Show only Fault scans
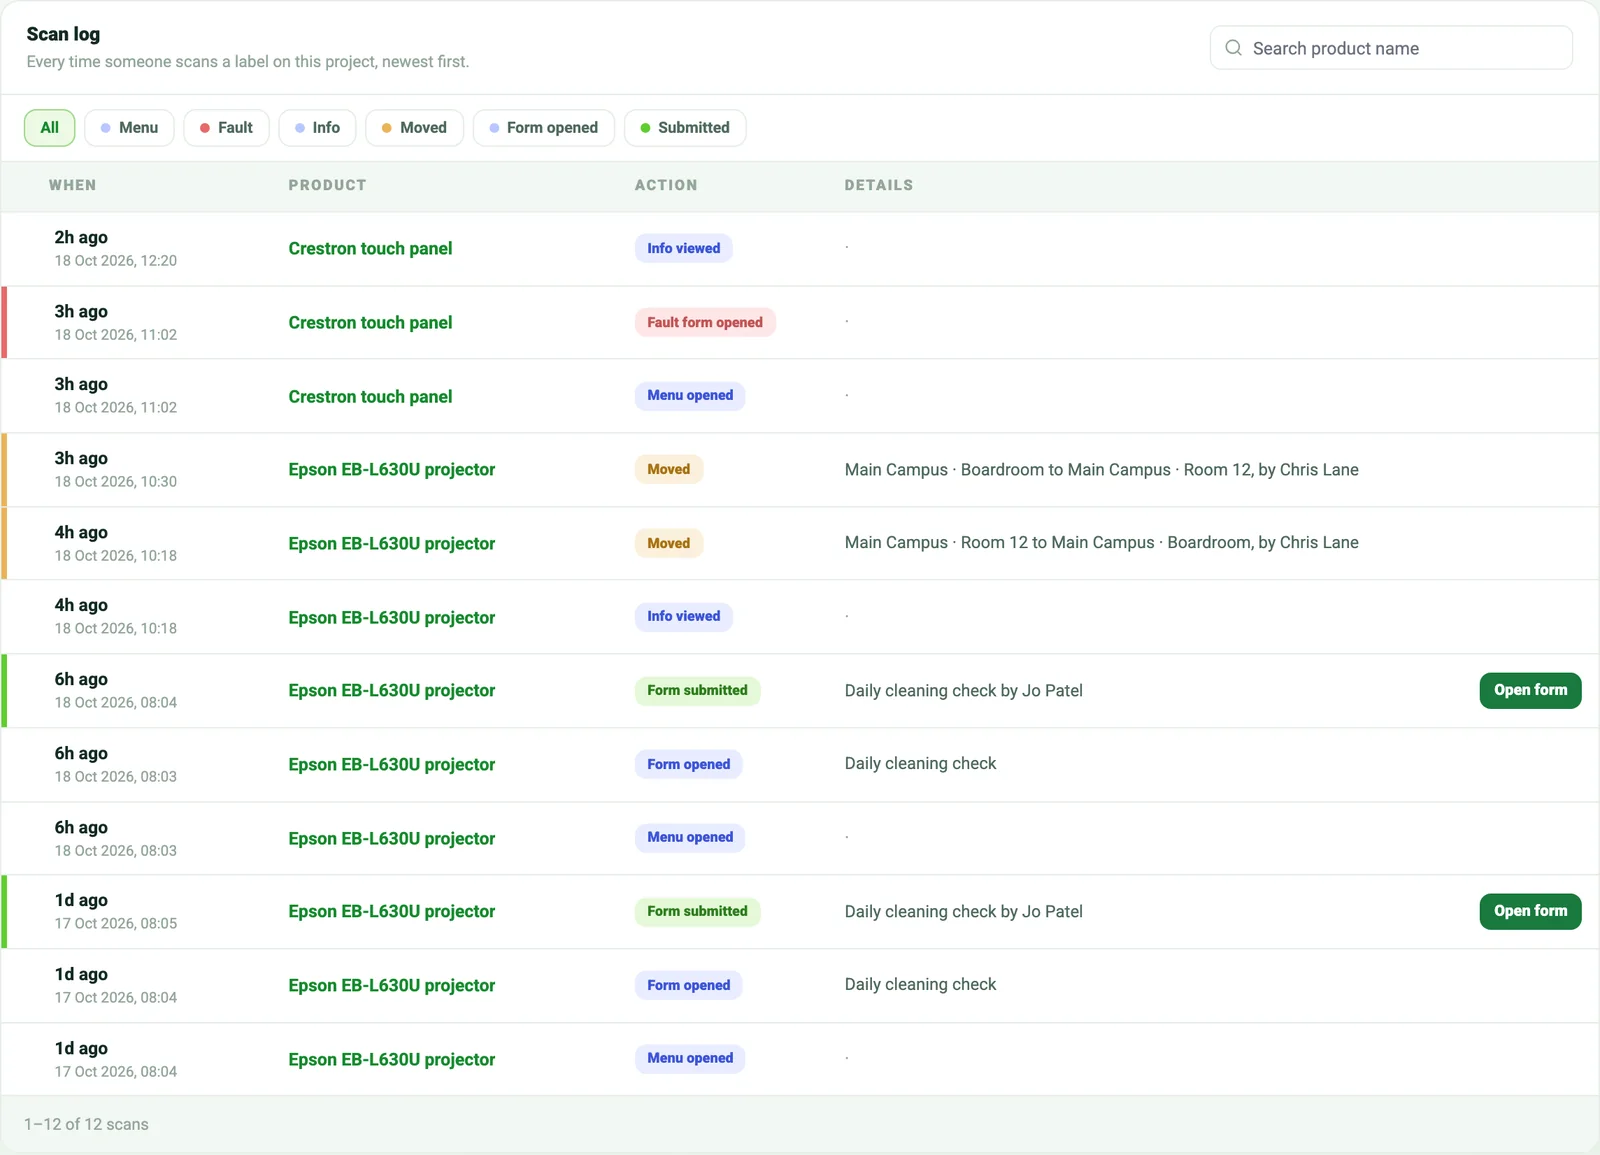The image size is (1600, 1155). click(226, 128)
